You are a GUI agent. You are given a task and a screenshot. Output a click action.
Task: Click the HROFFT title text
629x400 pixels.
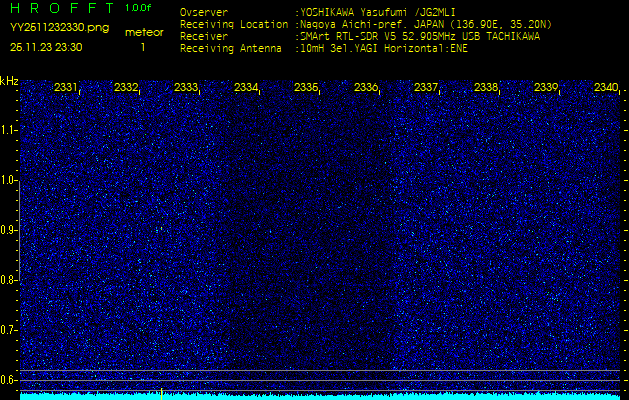click(x=61, y=9)
